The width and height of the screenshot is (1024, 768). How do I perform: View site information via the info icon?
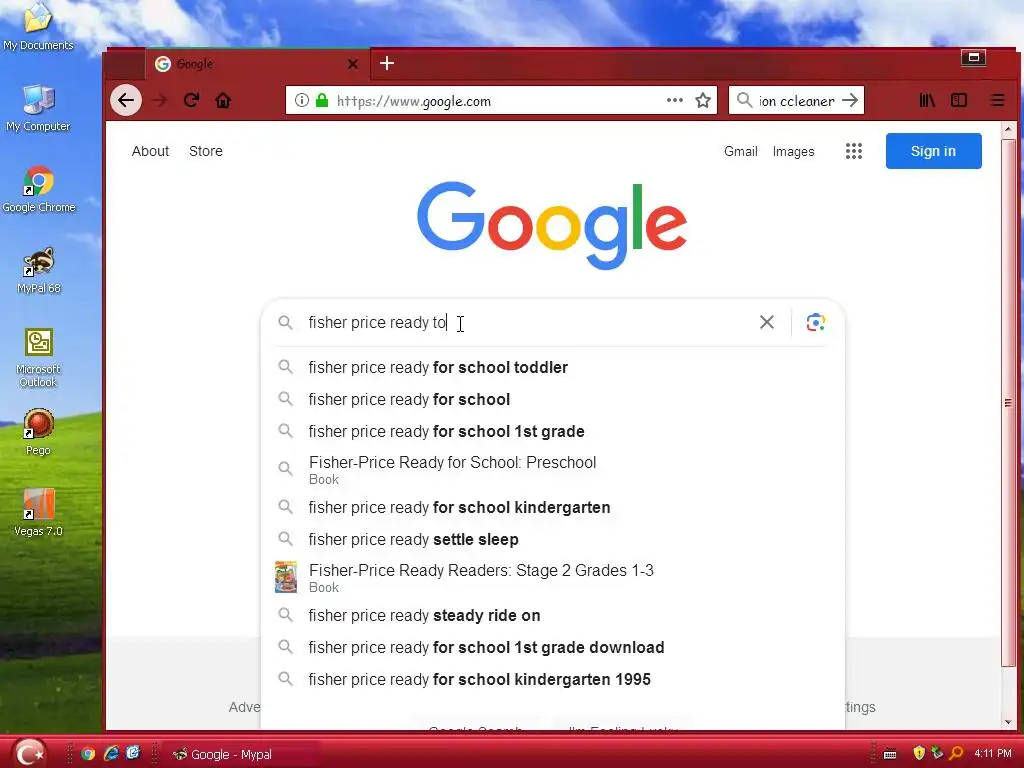pyautogui.click(x=301, y=101)
